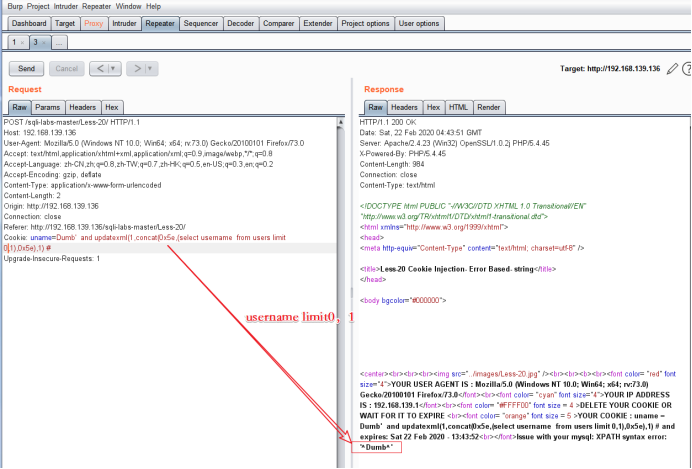Open the Window menu
Screen dimensions: 692x469
click(128, 6)
